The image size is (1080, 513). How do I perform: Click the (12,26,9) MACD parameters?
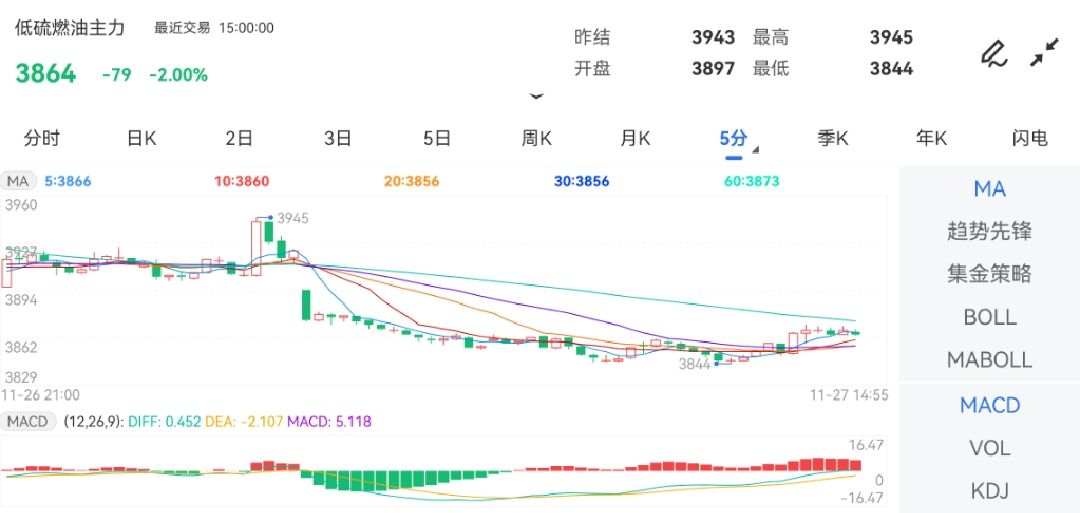coord(94,421)
